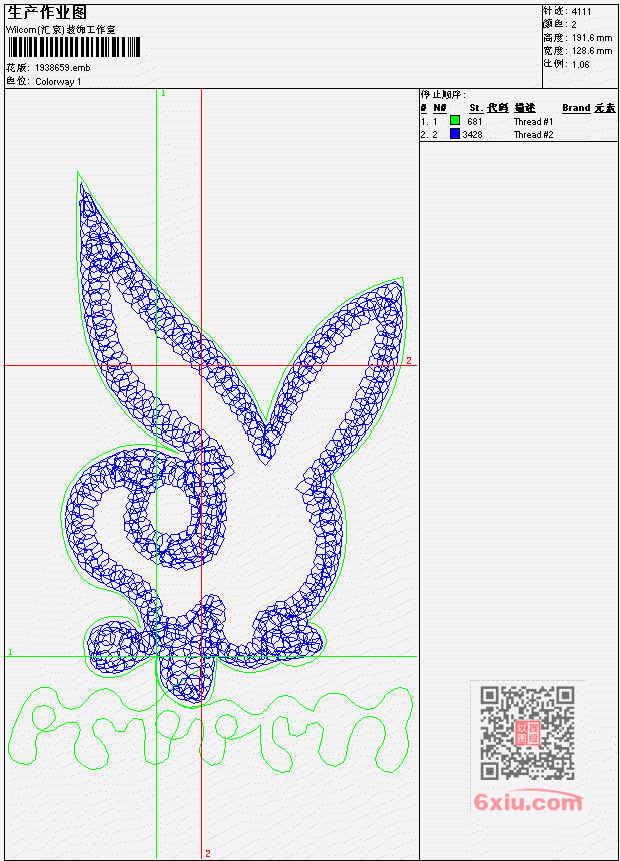
Task: Click the 'St.' column header
Action: tap(476, 108)
